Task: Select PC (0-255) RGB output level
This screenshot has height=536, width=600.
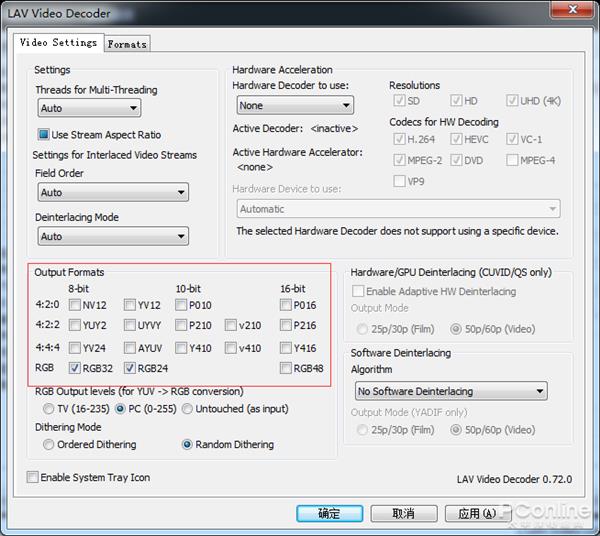Action: click(x=120, y=409)
